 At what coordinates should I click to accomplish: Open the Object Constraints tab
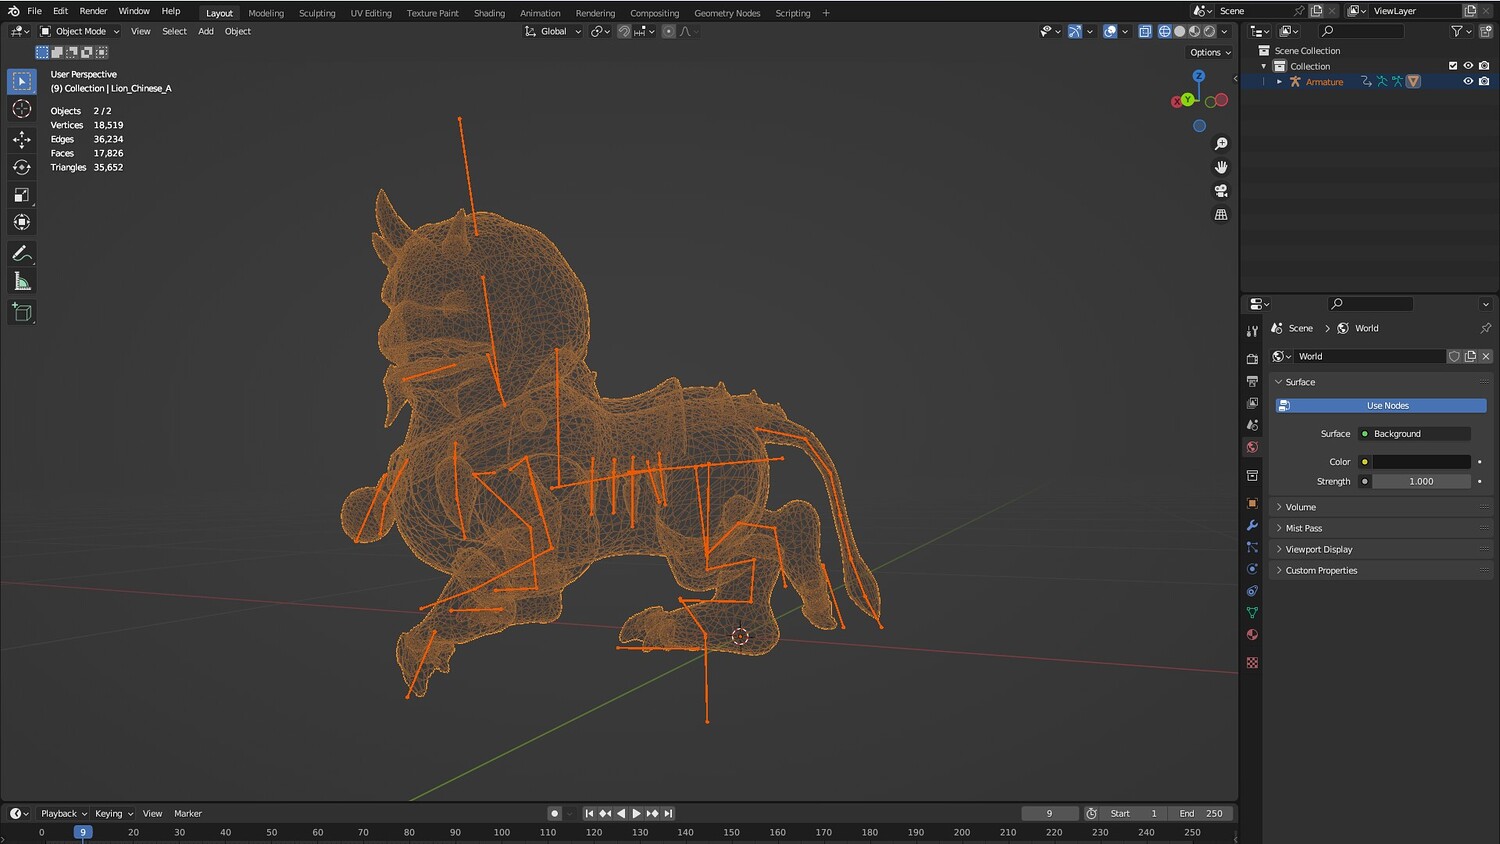[x=1252, y=591]
